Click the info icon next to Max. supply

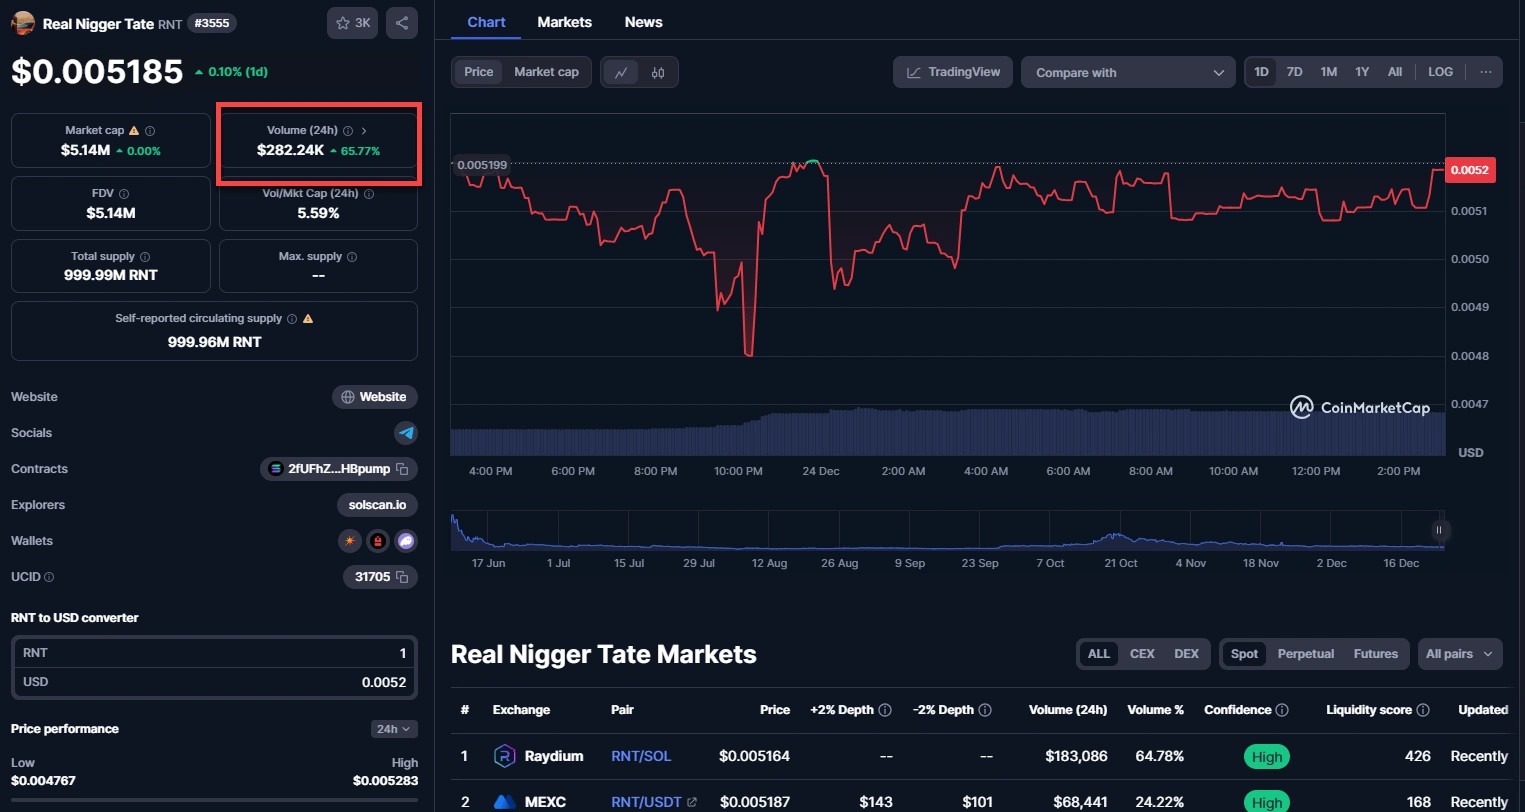tap(352, 257)
